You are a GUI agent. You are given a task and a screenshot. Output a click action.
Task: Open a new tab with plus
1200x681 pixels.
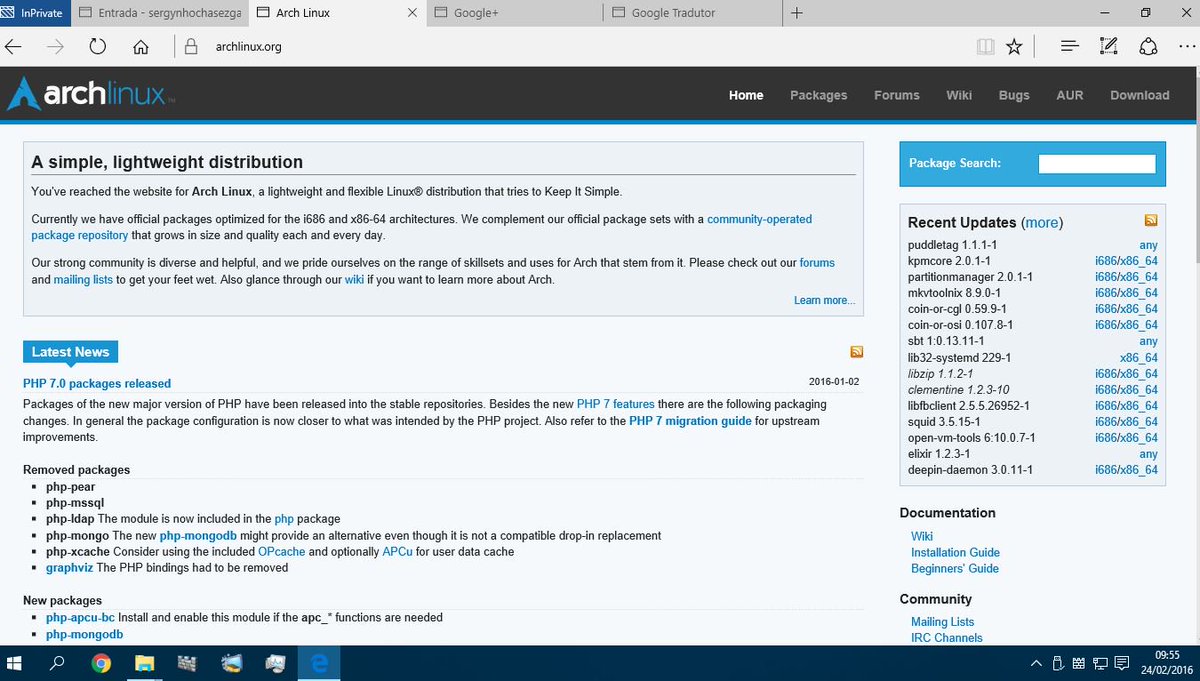pos(796,13)
